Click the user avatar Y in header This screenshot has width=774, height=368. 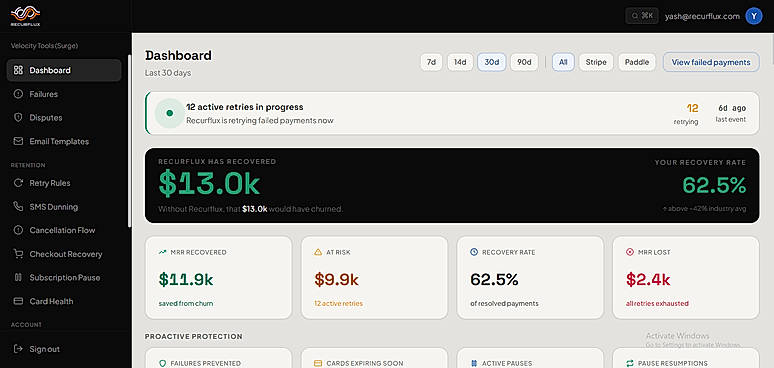click(753, 16)
